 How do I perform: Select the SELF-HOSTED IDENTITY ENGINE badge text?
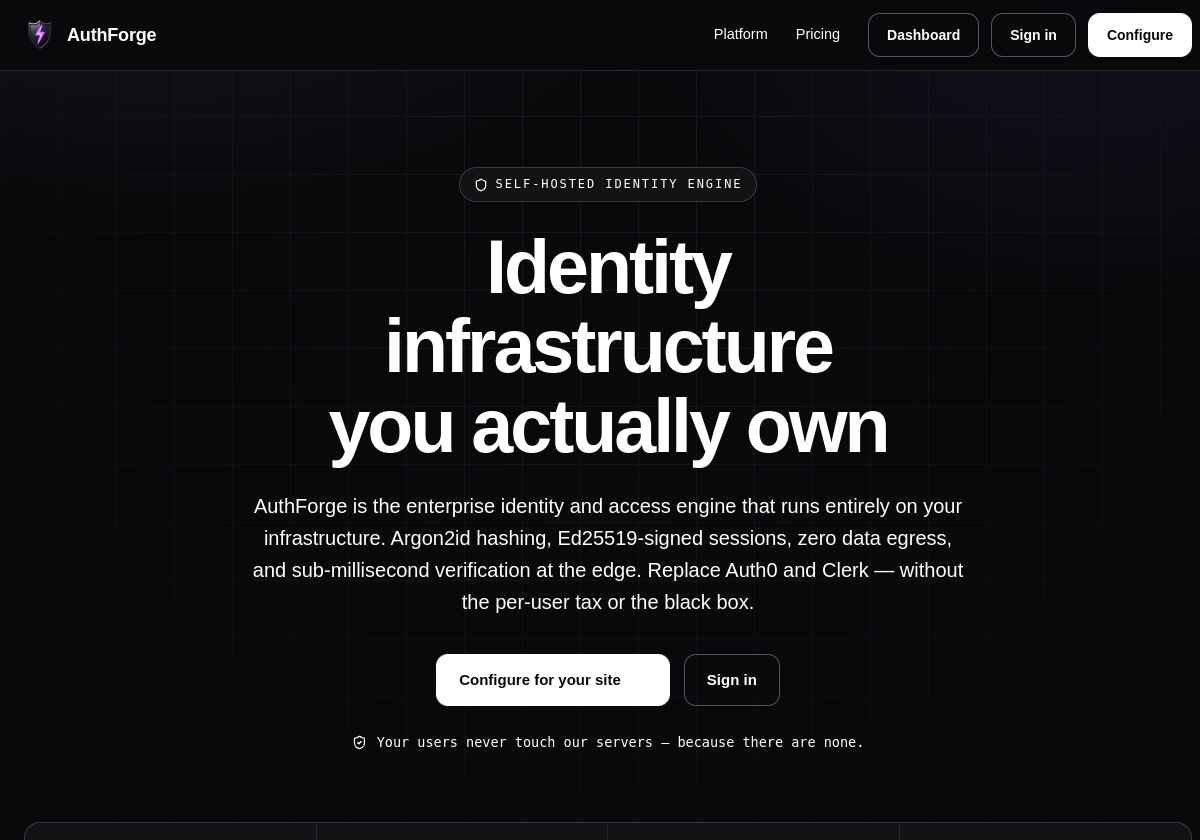619,184
